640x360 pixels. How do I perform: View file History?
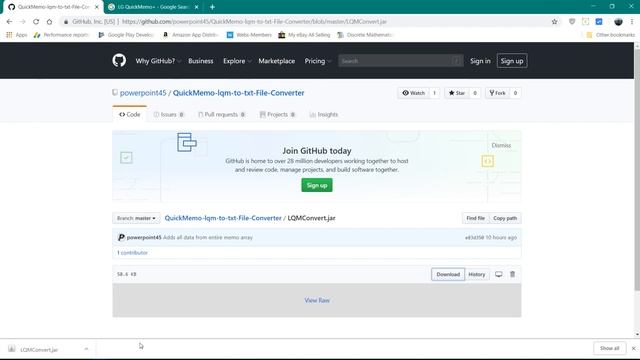point(477,274)
